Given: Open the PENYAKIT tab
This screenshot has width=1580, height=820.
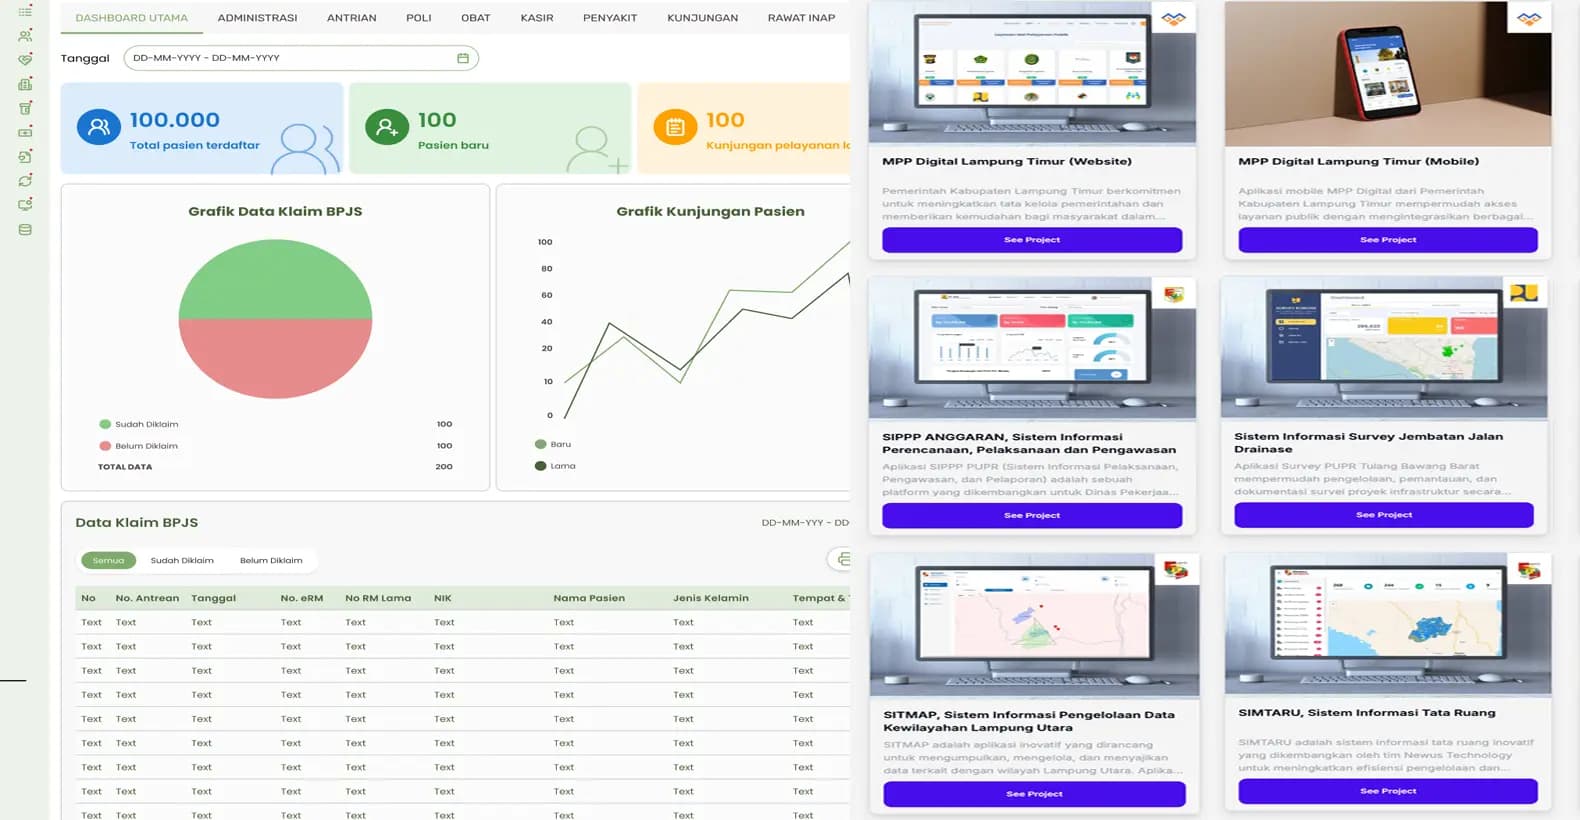Looking at the screenshot, I should [610, 18].
